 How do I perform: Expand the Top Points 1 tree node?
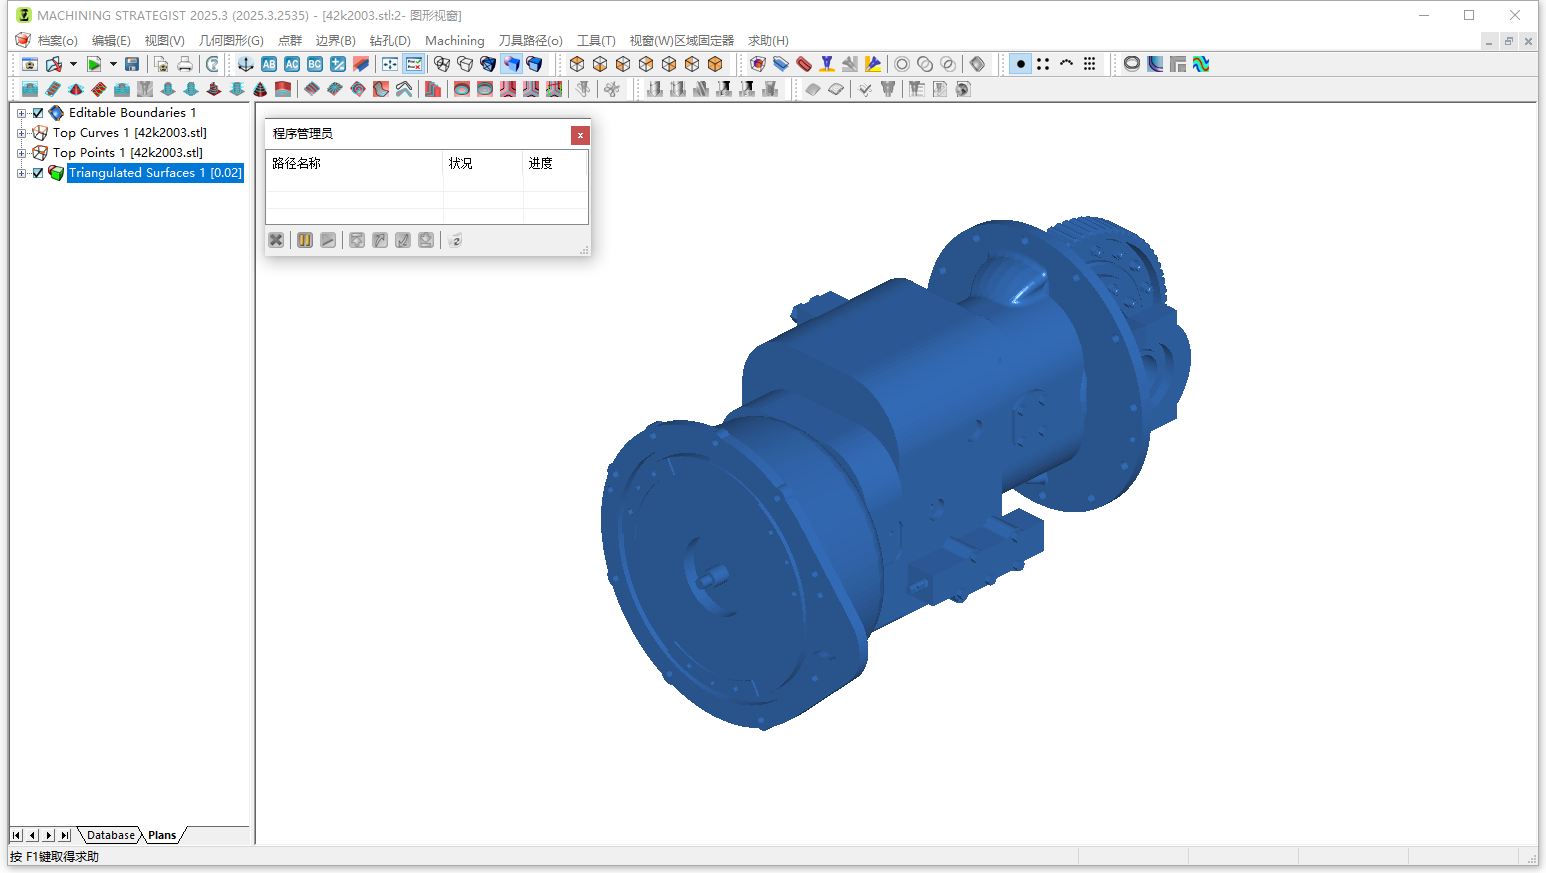(x=22, y=152)
